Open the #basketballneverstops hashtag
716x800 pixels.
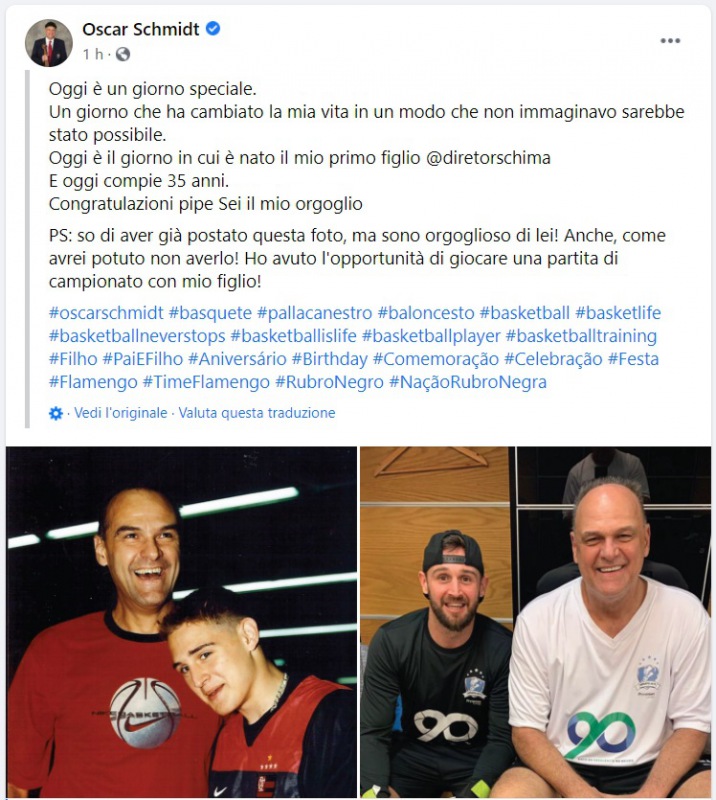pos(137,336)
